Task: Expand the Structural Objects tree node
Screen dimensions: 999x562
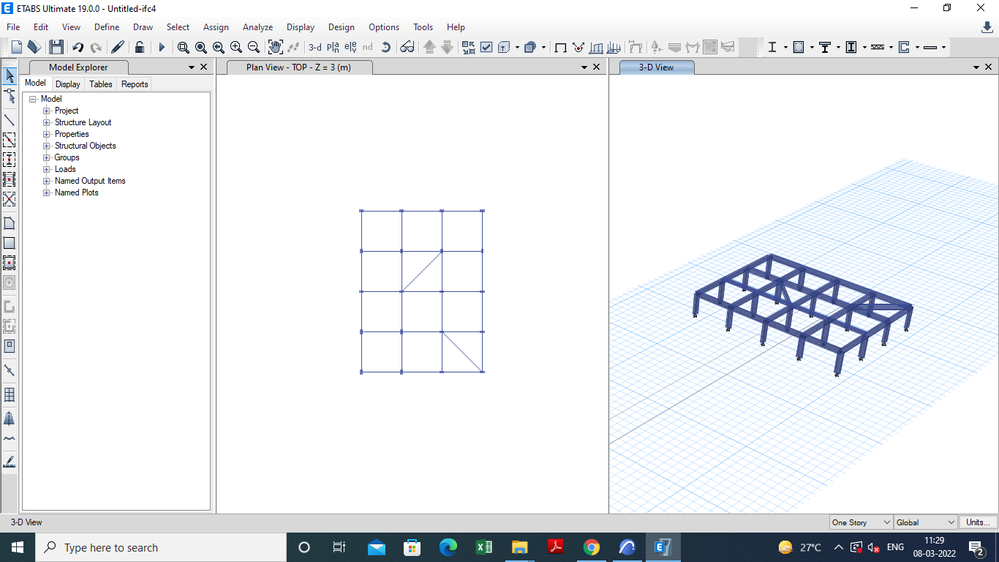Action: click(x=46, y=146)
